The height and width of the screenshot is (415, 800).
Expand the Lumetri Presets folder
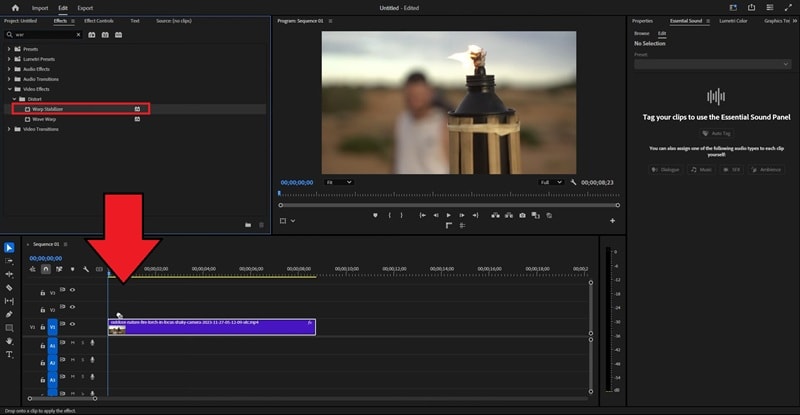tap(9, 59)
